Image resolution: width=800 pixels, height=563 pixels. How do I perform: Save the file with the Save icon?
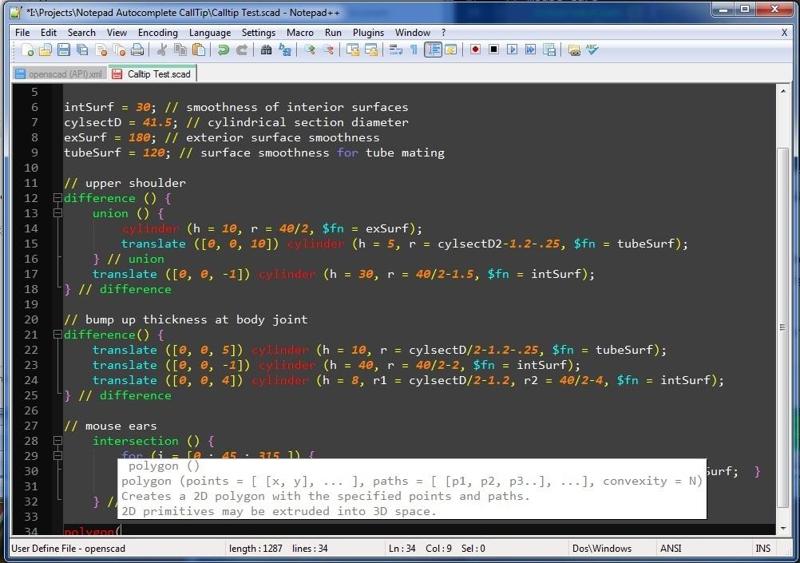[x=63, y=50]
